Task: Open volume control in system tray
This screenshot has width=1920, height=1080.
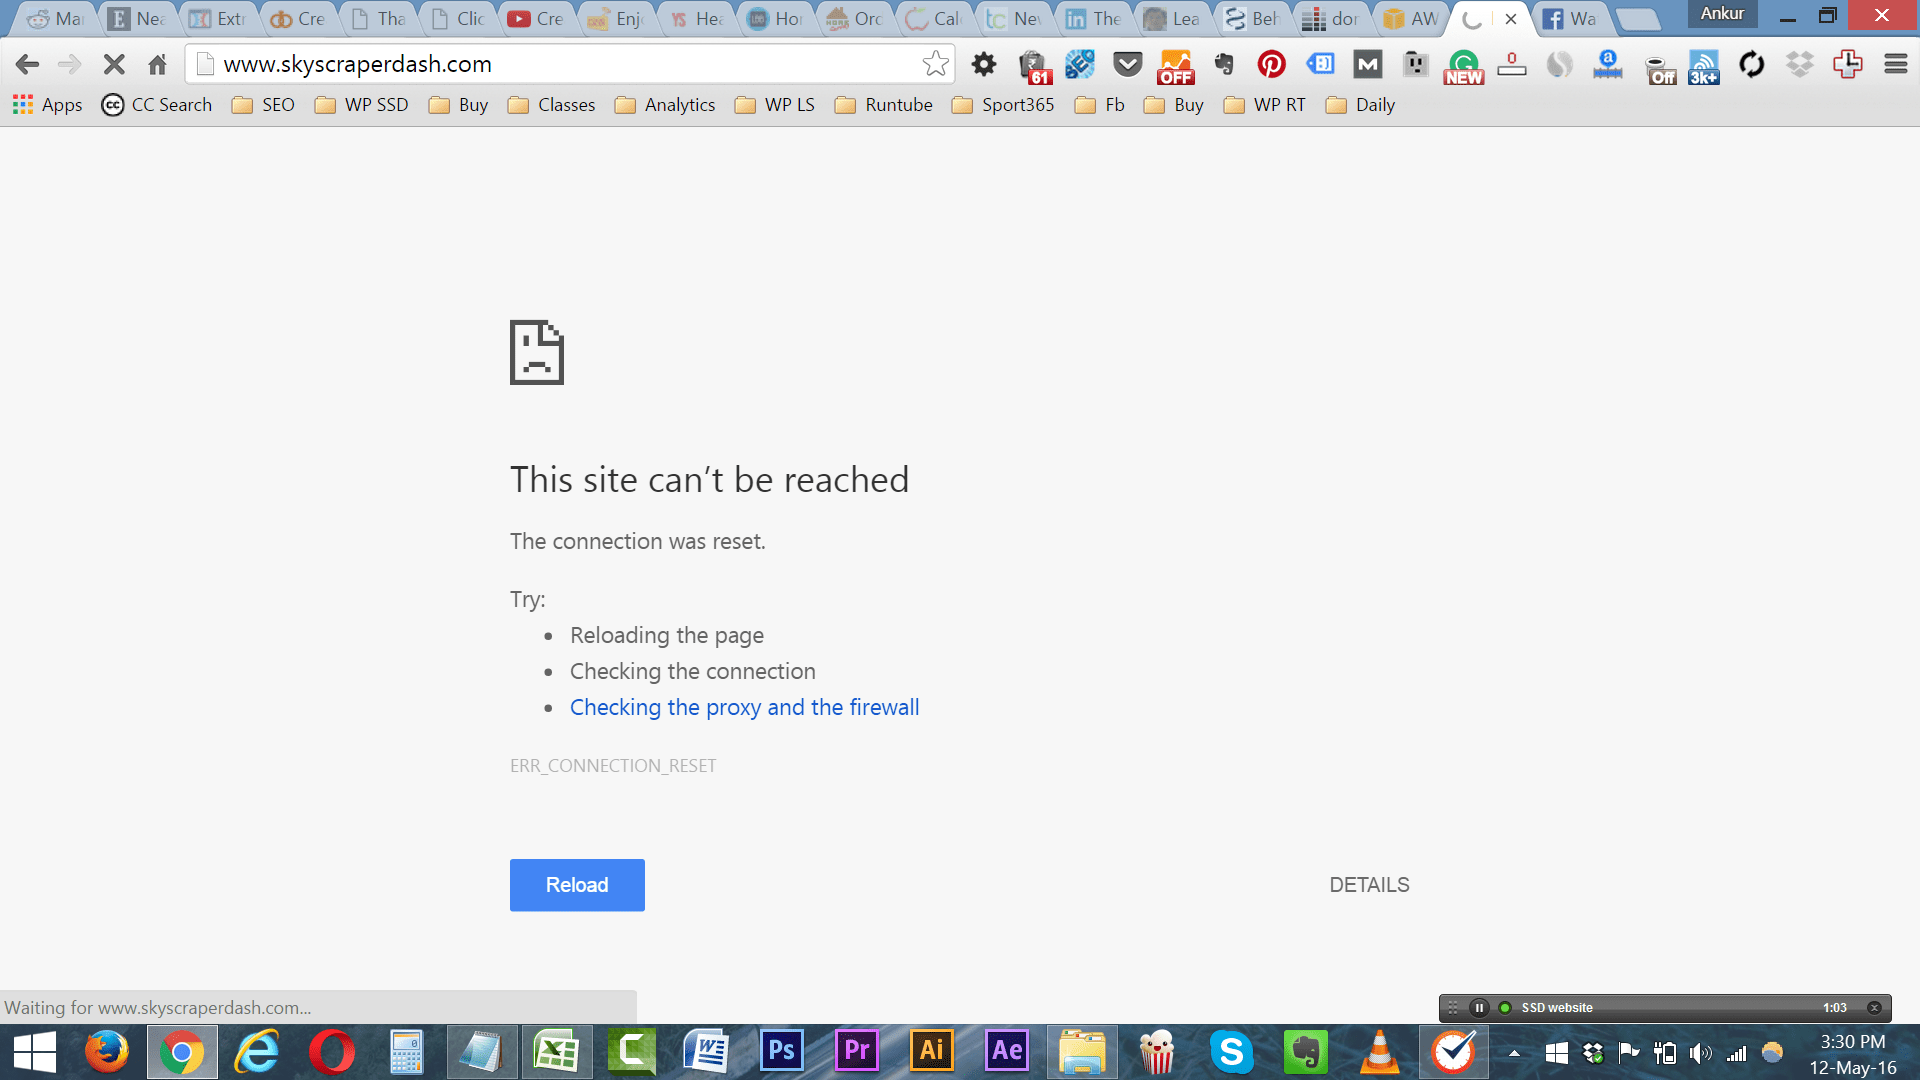Action: pyautogui.click(x=1700, y=1053)
